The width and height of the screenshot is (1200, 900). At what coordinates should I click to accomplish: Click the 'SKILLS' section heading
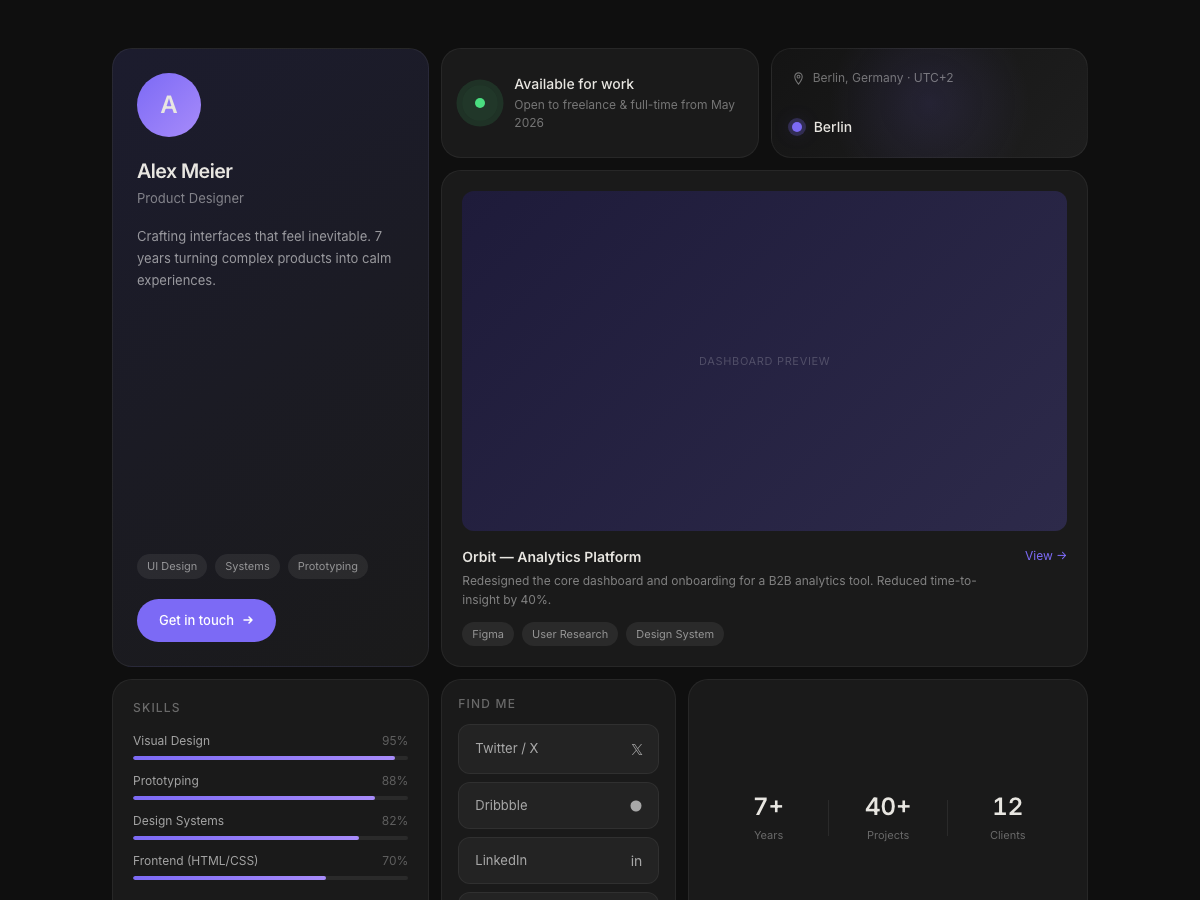point(157,708)
